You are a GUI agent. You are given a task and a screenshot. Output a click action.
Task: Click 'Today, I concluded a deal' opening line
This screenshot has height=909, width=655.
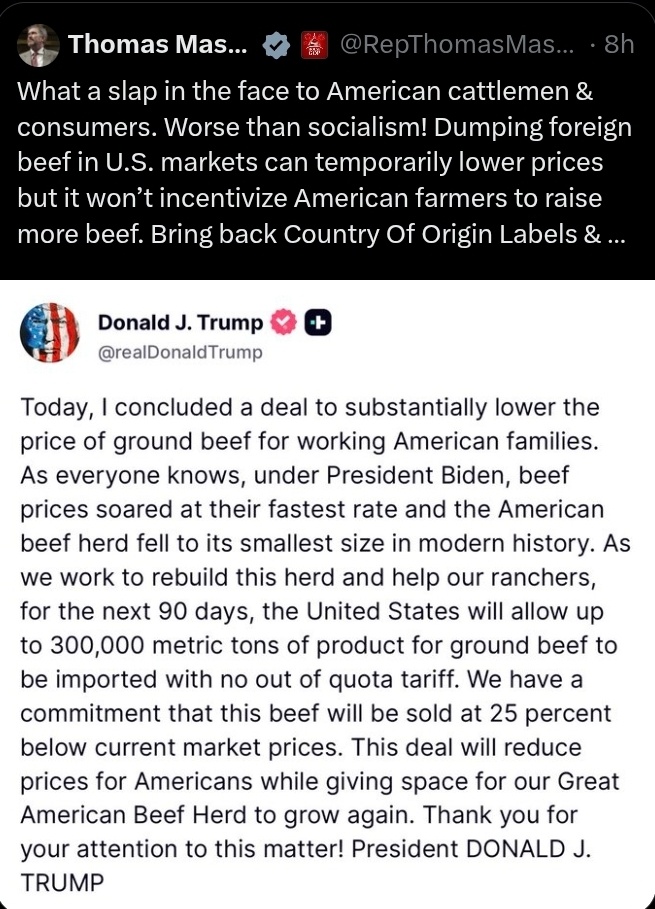[x=310, y=407]
